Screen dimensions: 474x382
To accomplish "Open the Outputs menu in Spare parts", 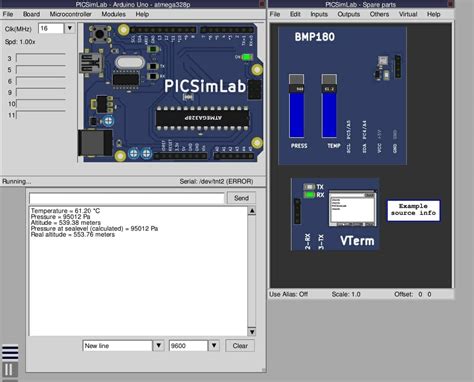I will tap(349, 14).
